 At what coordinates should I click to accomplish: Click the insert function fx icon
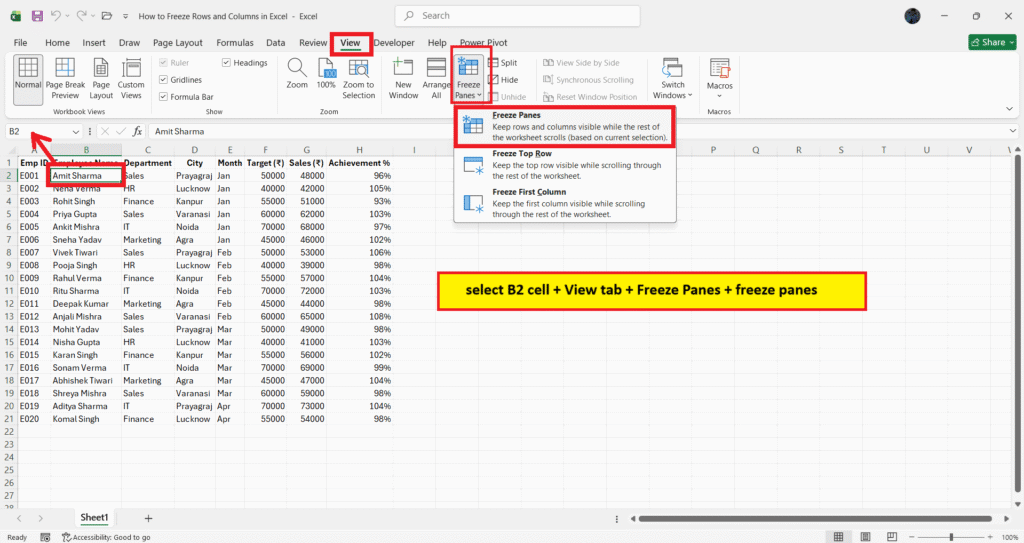pyautogui.click(x=137, y=131)
